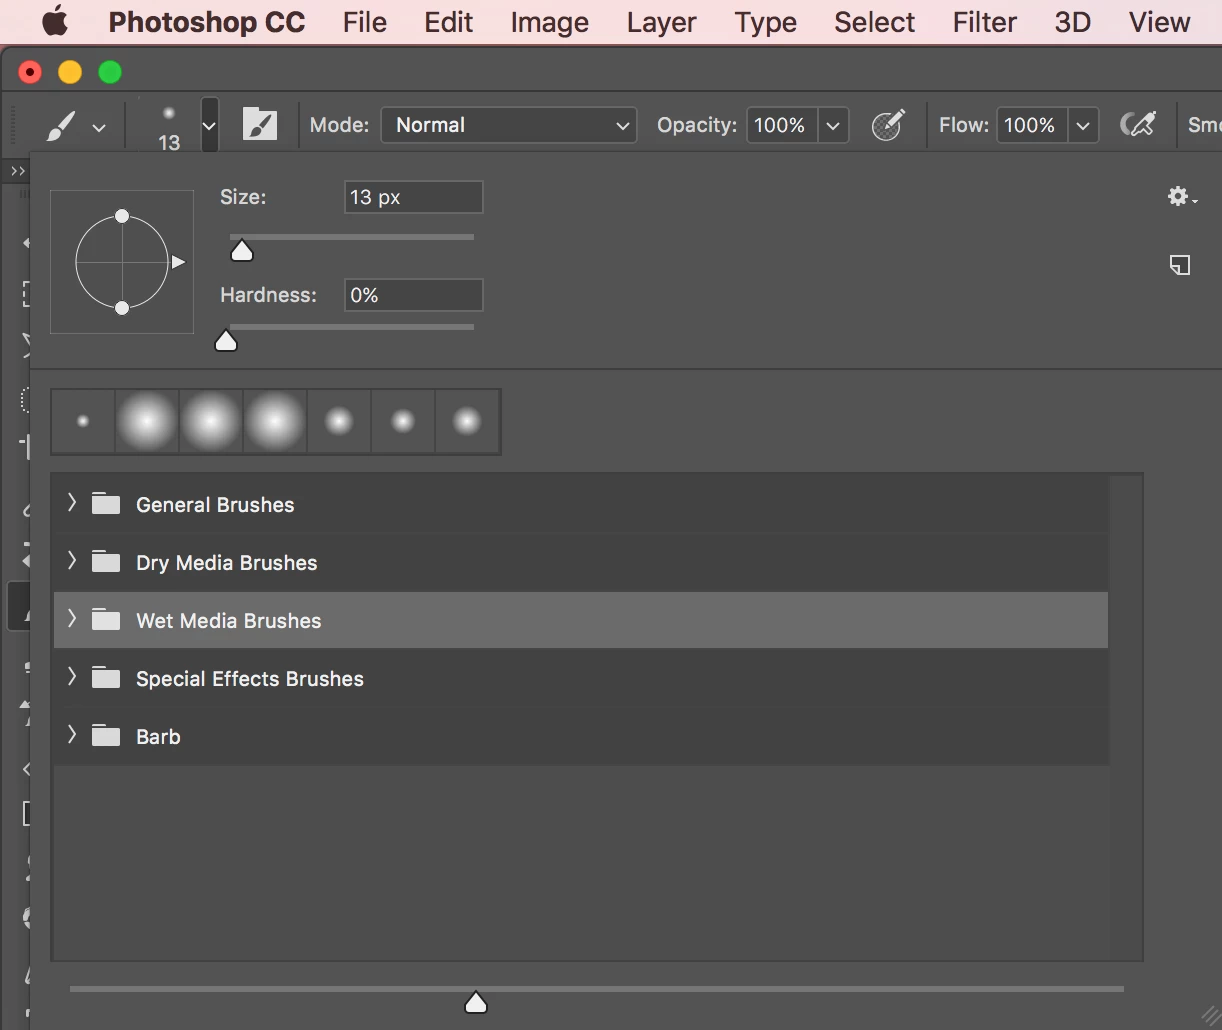Click the Flow 100% field
This screenshot has width=1222, height=1030.
click(x=1031, y=125)
